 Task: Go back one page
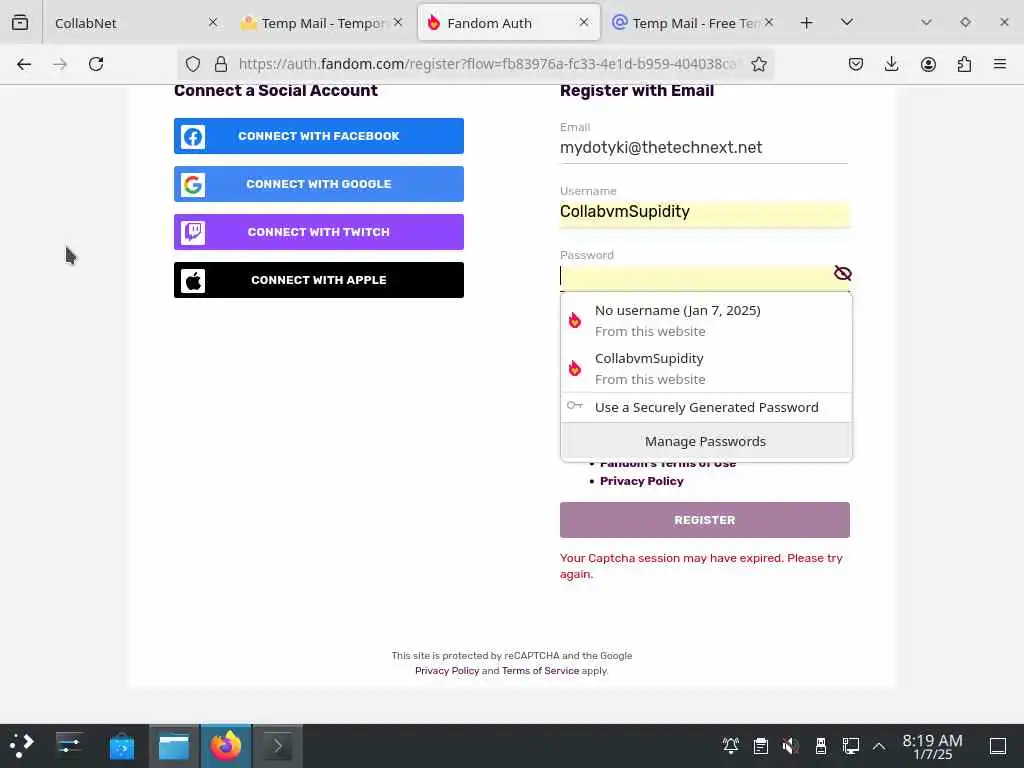point(24,64)
